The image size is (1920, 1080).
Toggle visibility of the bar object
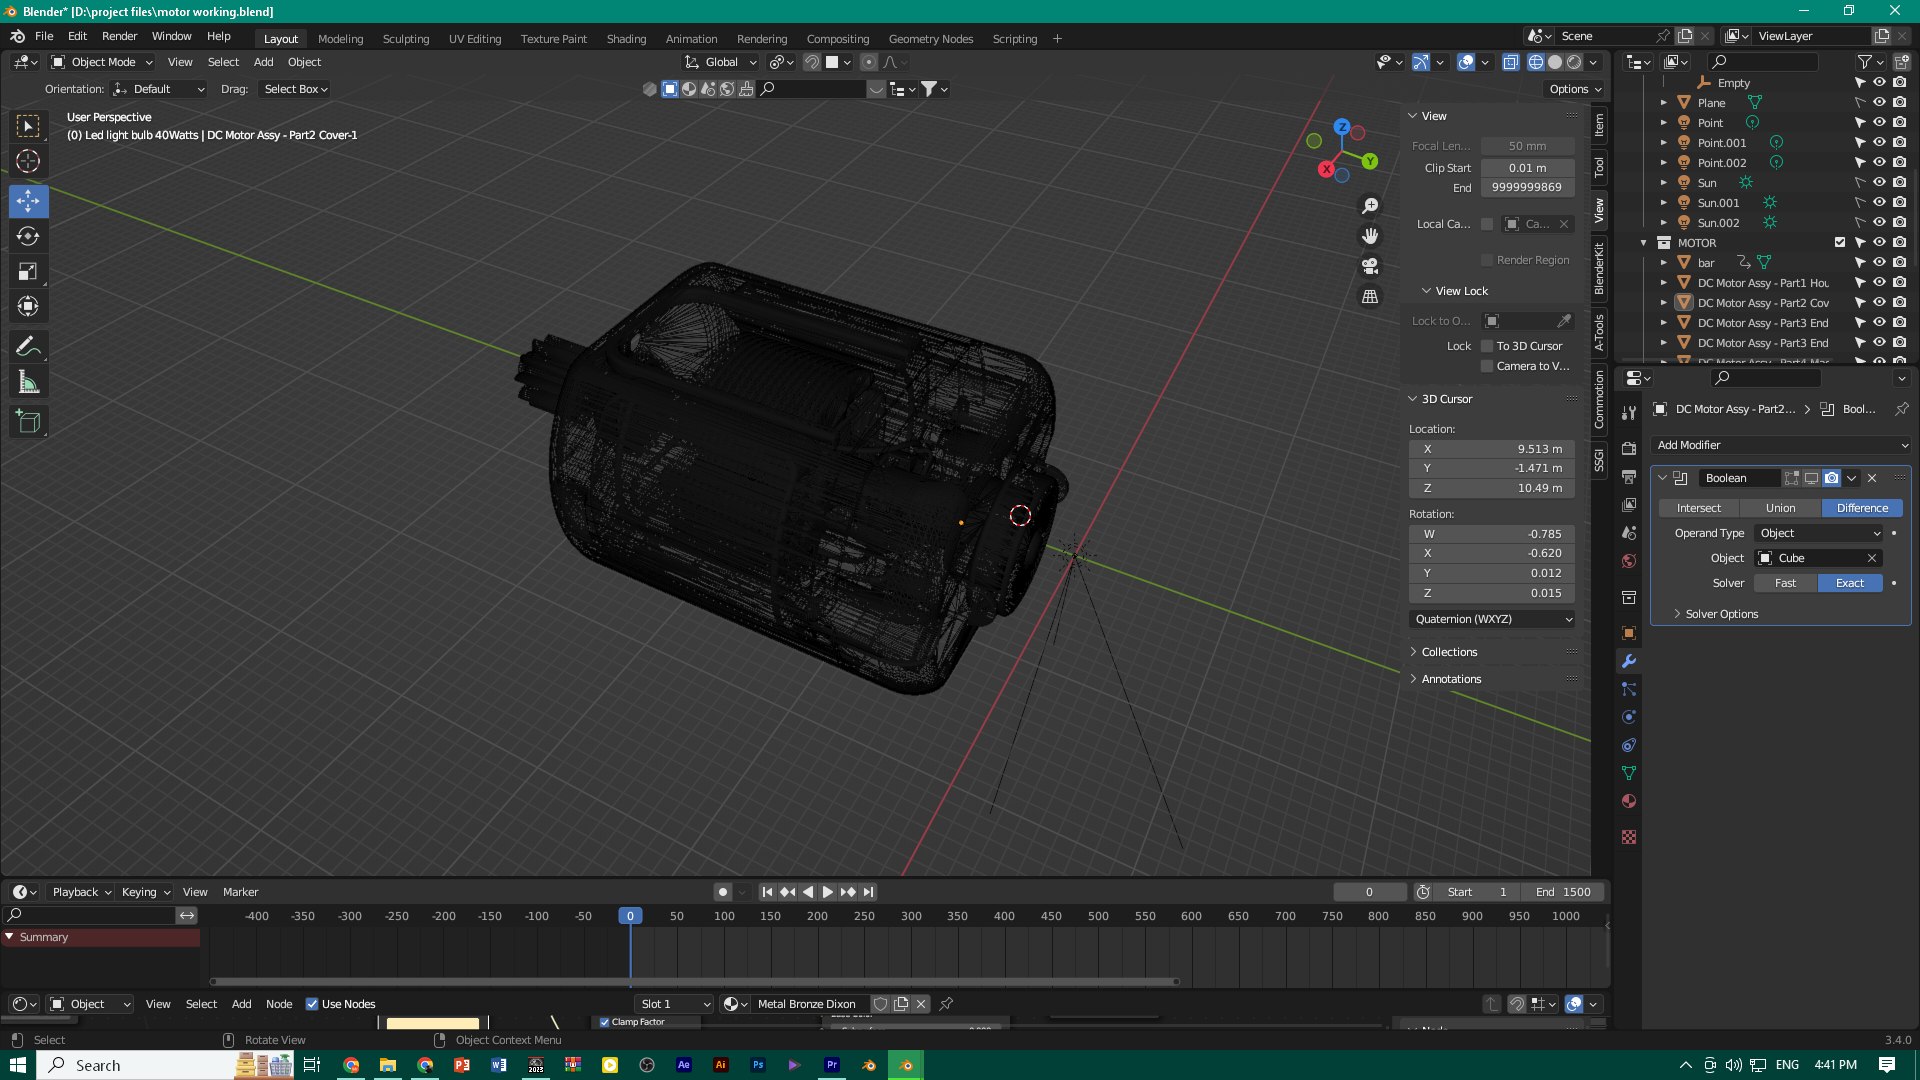coord(1880,263)
